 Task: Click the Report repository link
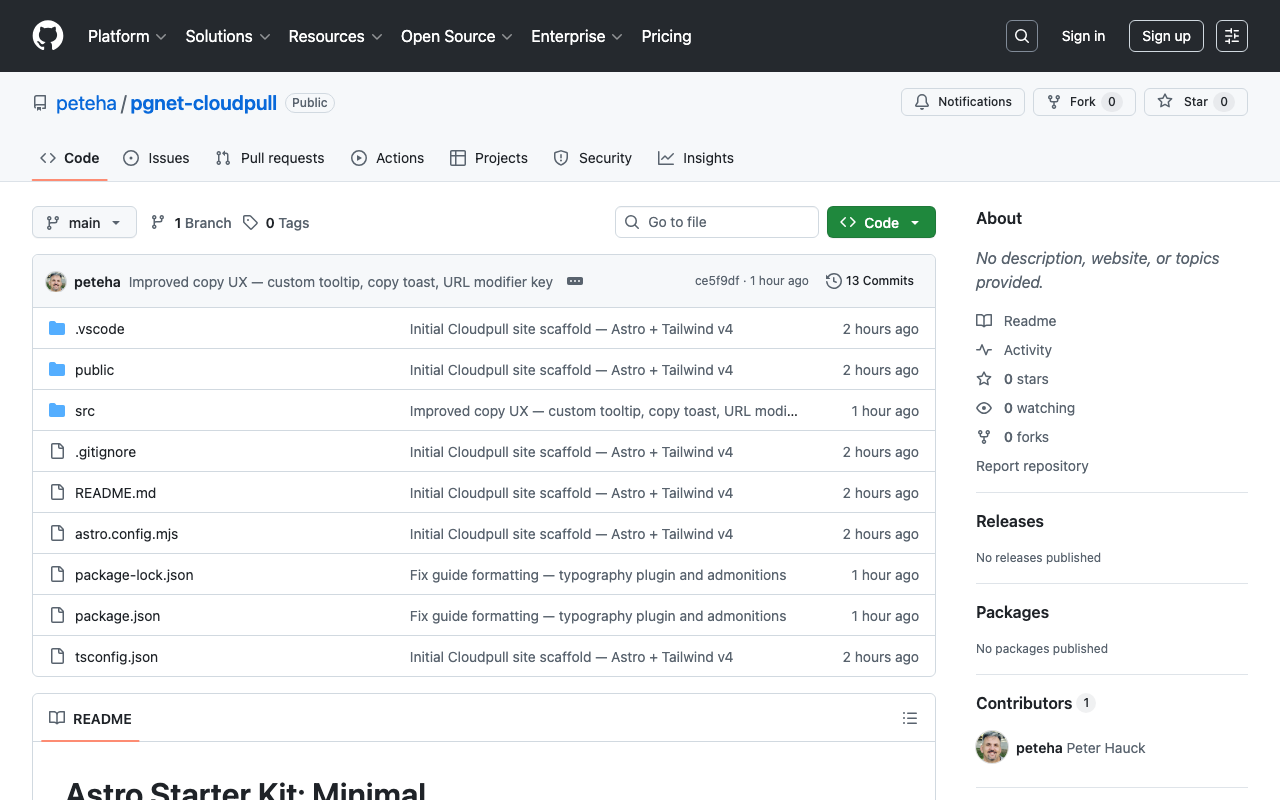tap(1032, 466)
